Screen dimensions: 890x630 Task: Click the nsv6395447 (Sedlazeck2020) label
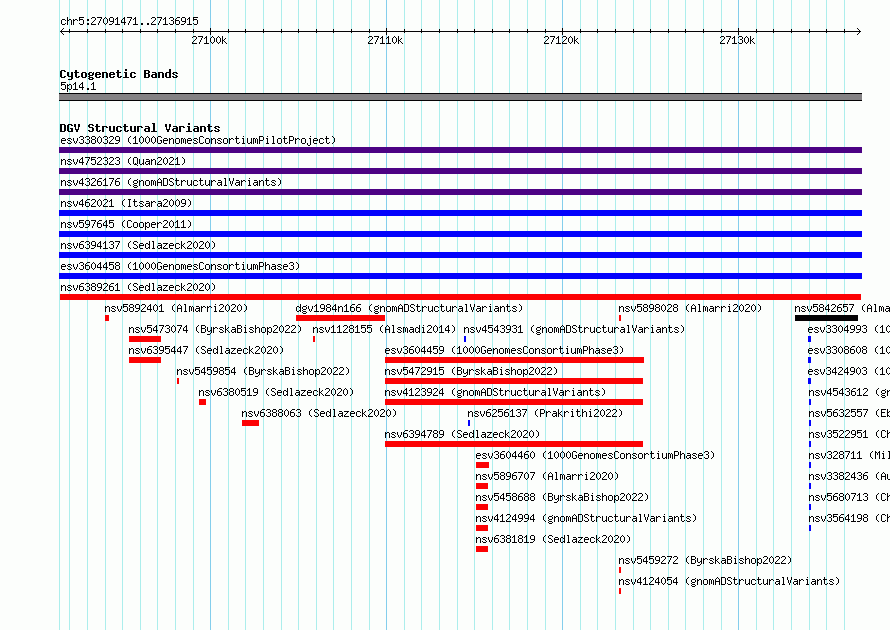point(206,350)
